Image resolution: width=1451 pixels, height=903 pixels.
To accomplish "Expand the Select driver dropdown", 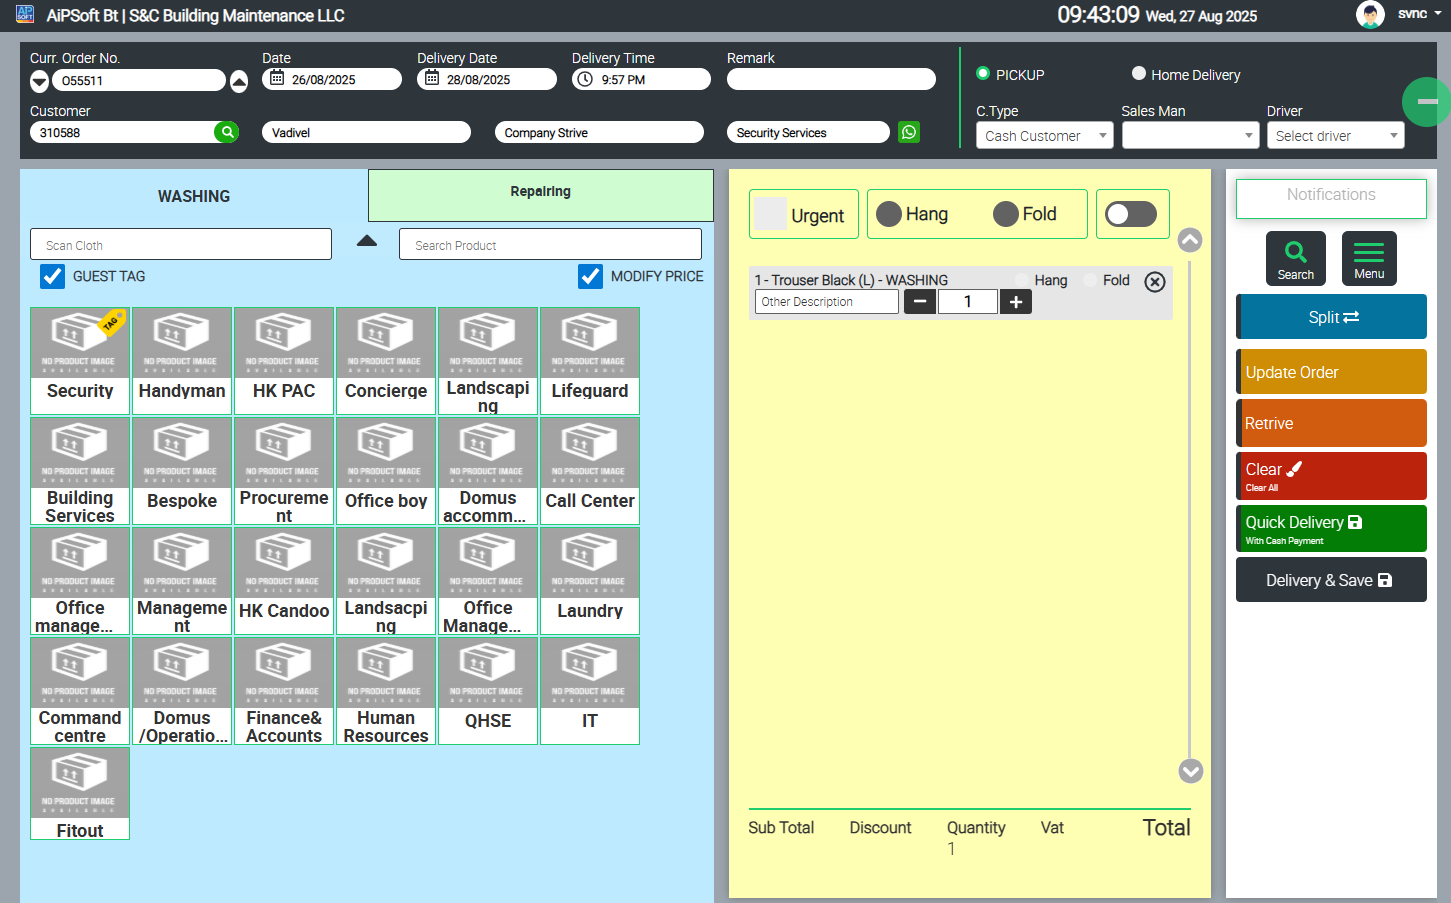I will [x=1335, y=136].
